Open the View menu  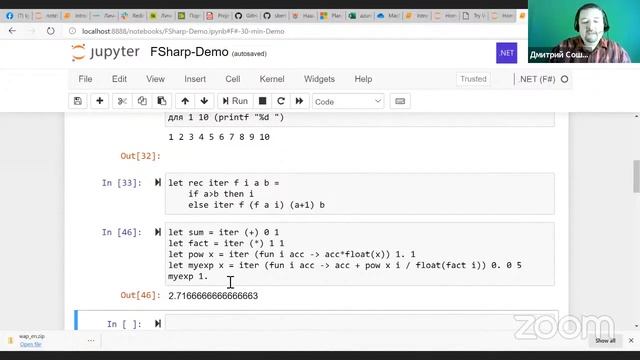tap(155, 79)
